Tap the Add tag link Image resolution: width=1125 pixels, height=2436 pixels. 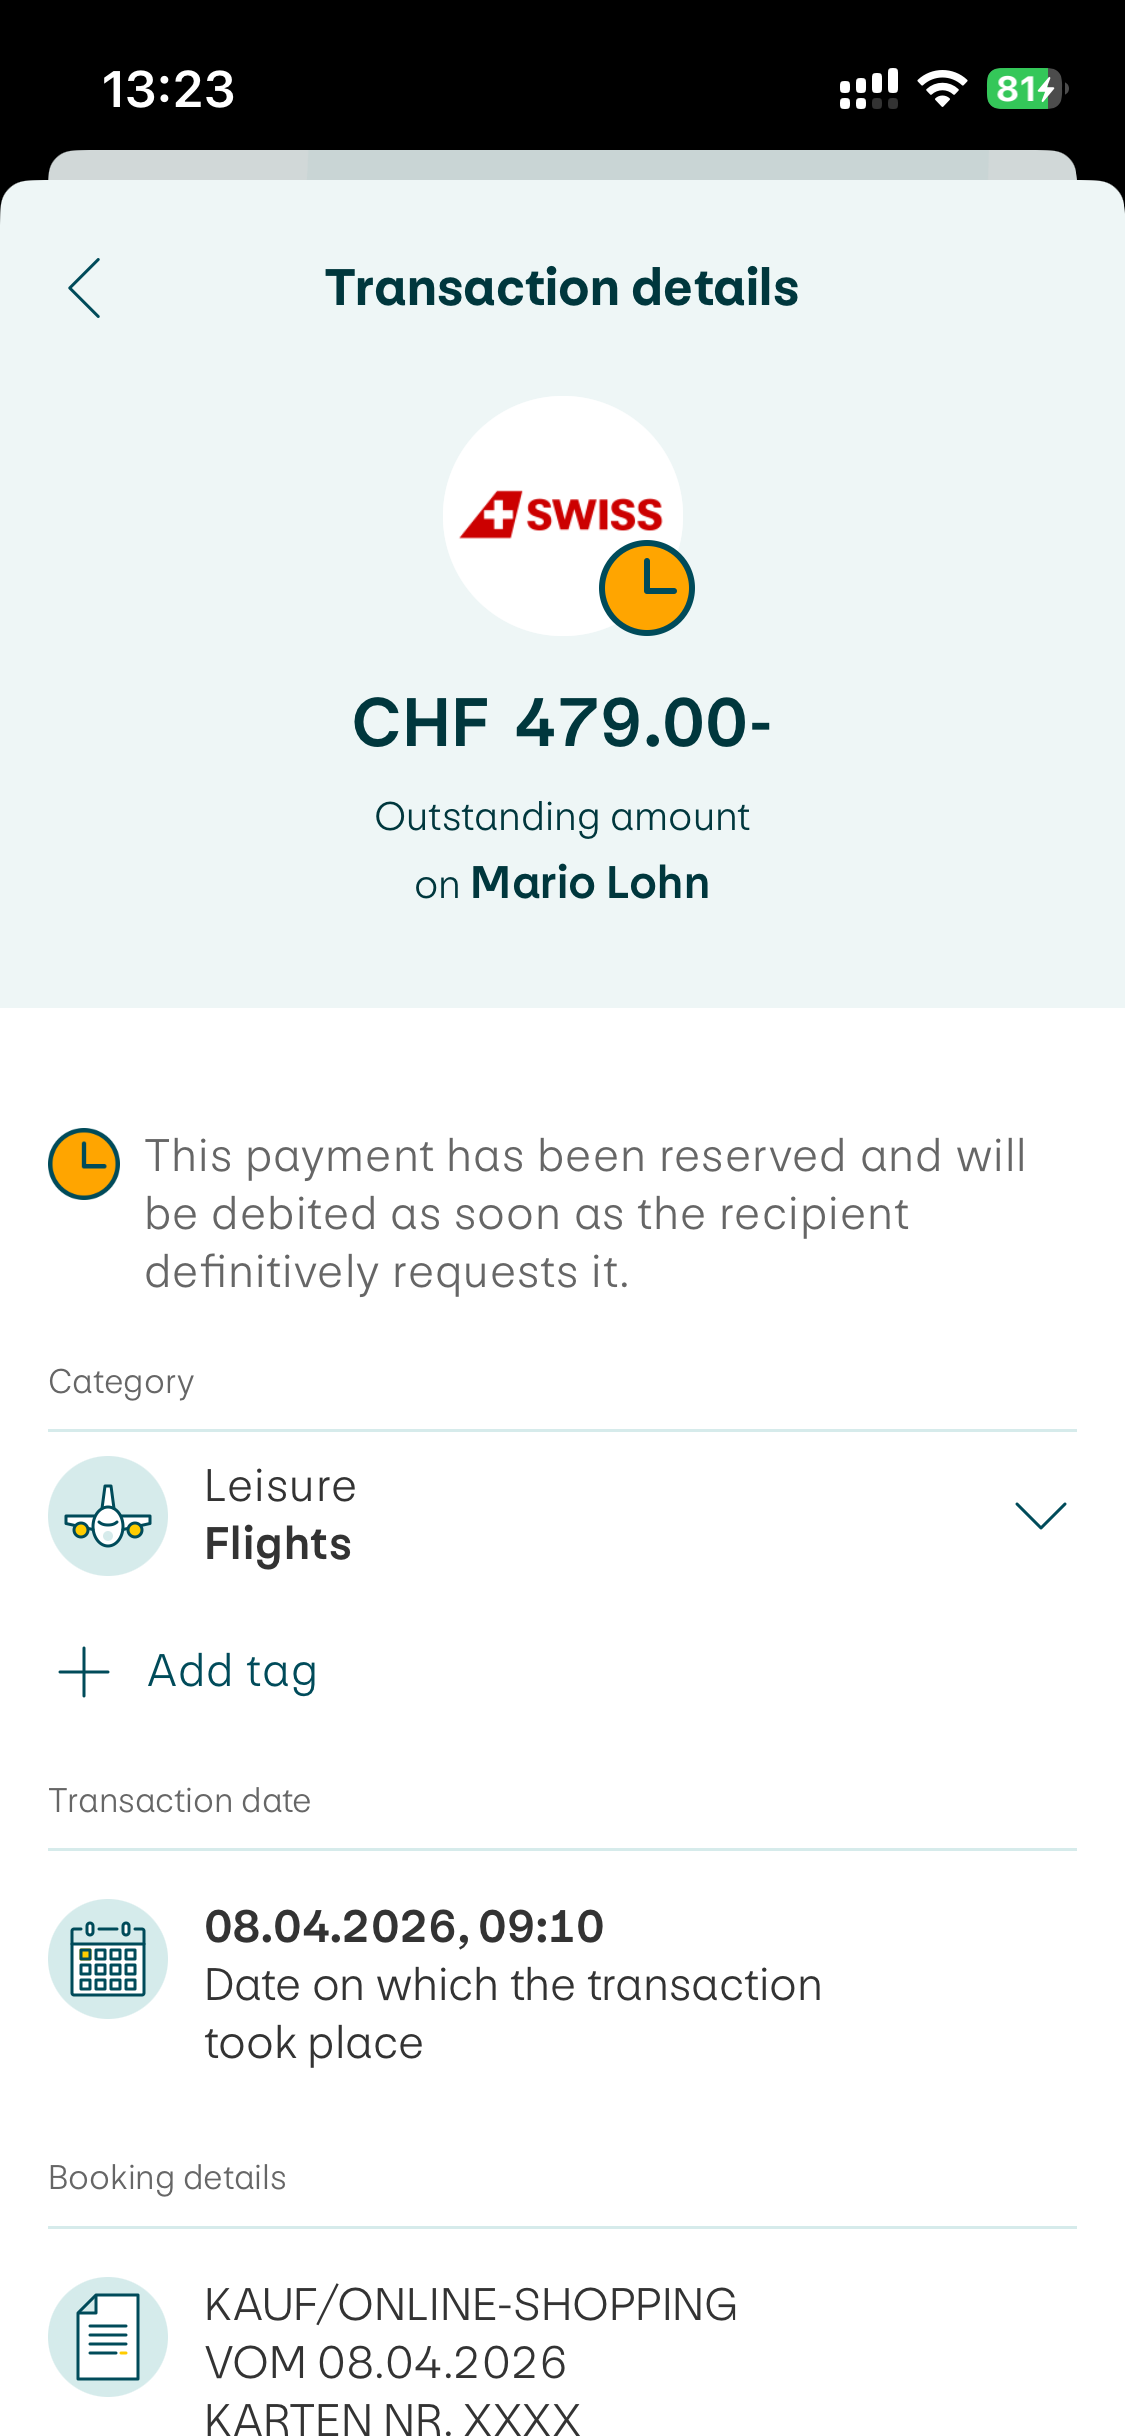coord(232,1672)
